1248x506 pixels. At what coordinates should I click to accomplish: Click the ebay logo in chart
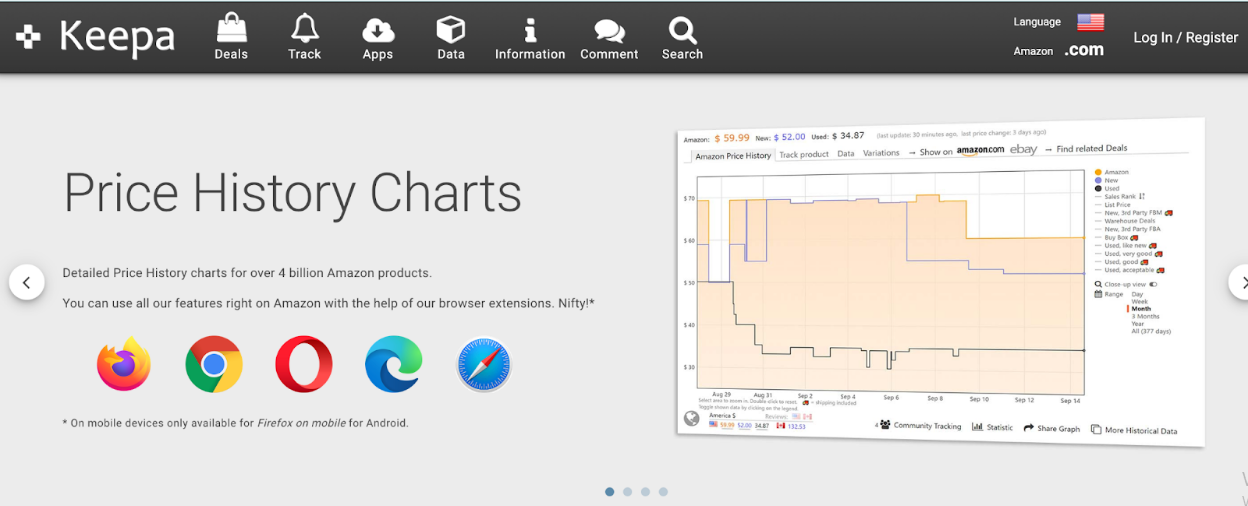pyautogui.click(x=1023, y=149)
